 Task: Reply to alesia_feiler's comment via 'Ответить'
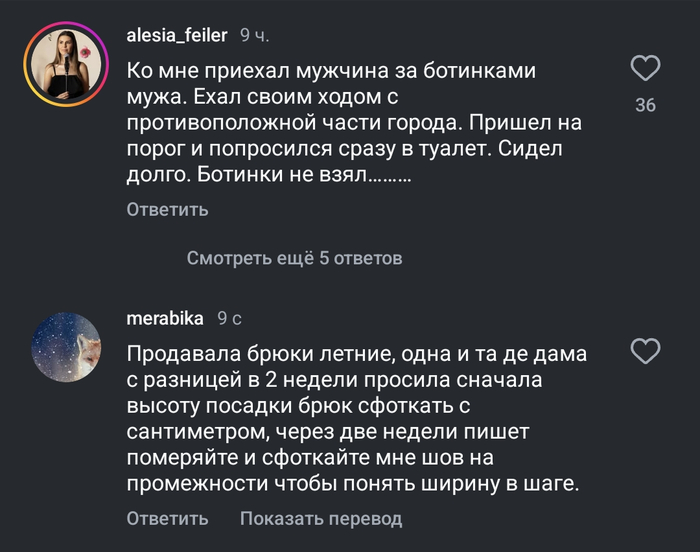pyautogui.click(x=167, y=209)
